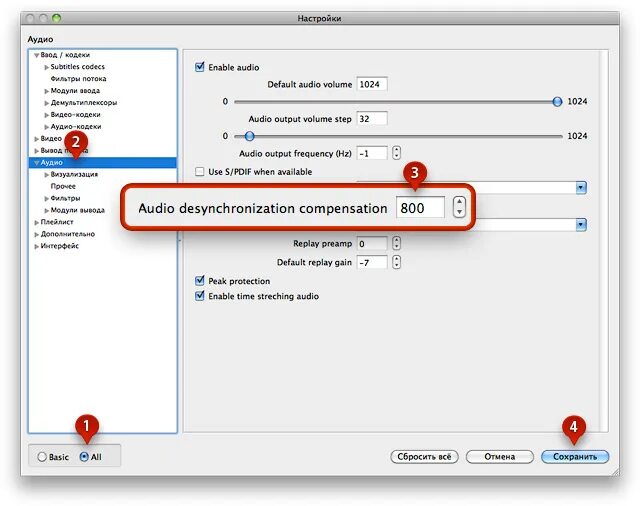The height and width of the screenshot is (506, 640).
Task: Open the first dropdown below S/PDIF
Action: [x=581, y=188]
